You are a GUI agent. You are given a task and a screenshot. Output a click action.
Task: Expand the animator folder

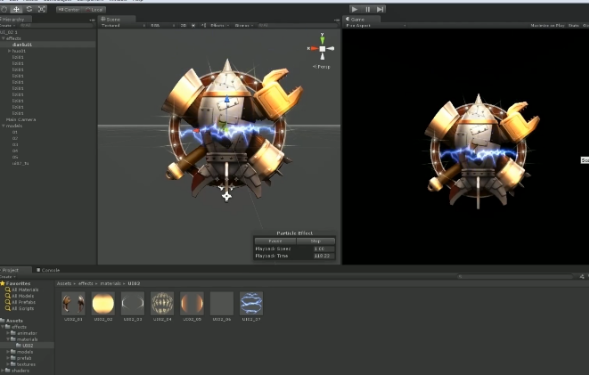(x=8, y=333)
